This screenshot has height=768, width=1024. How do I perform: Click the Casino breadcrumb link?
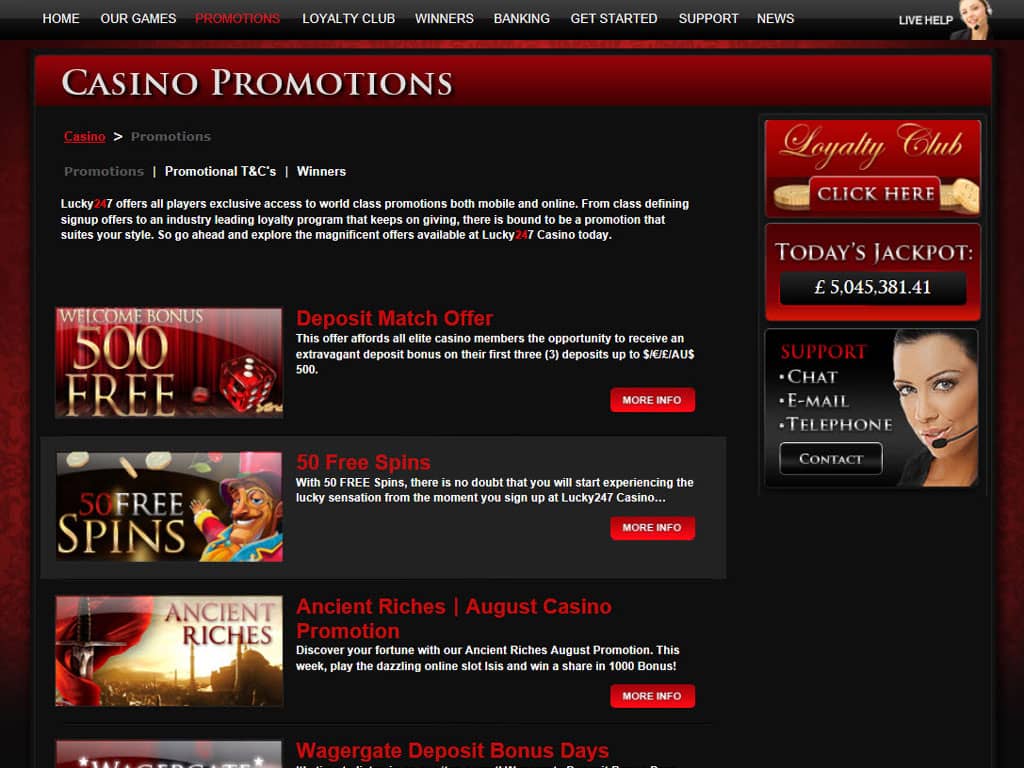(x=84, y=136)
